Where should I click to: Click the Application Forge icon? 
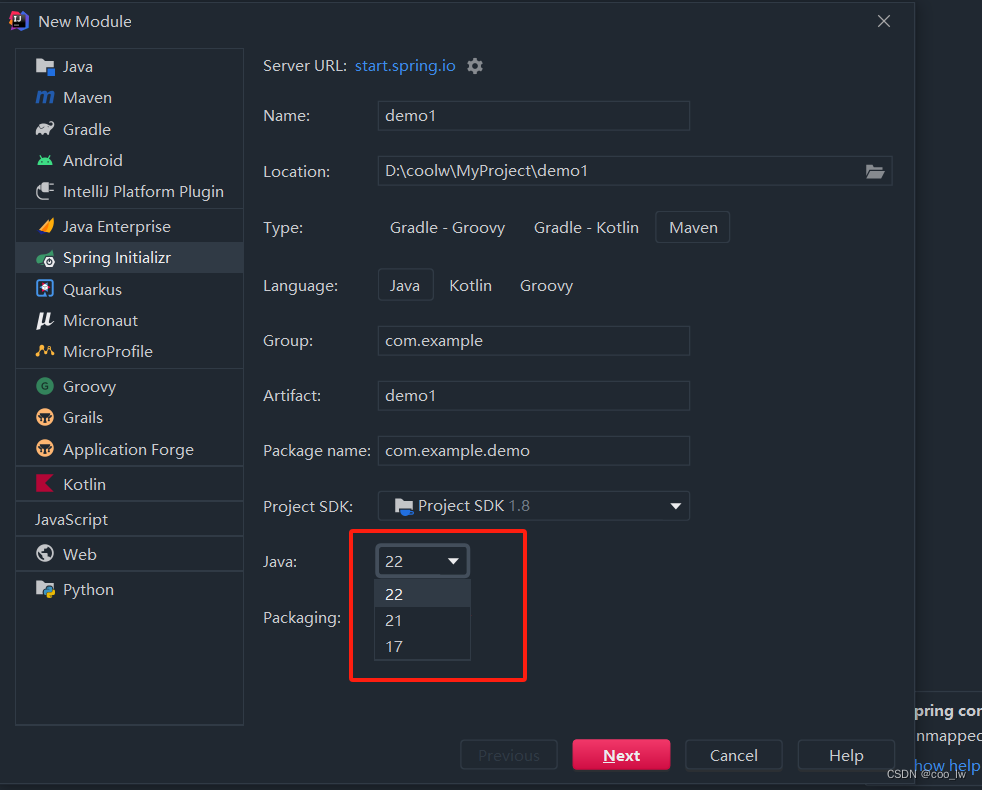coord(45,449)
